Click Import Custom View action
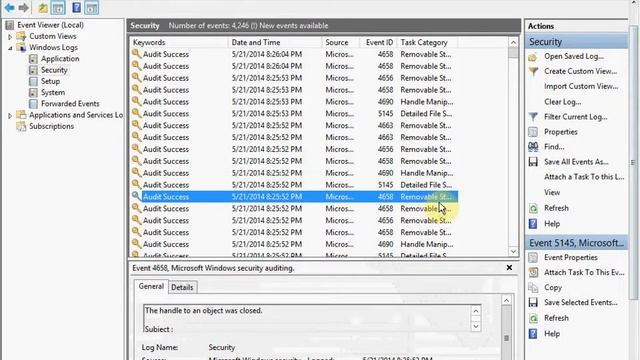 [581, 87]
